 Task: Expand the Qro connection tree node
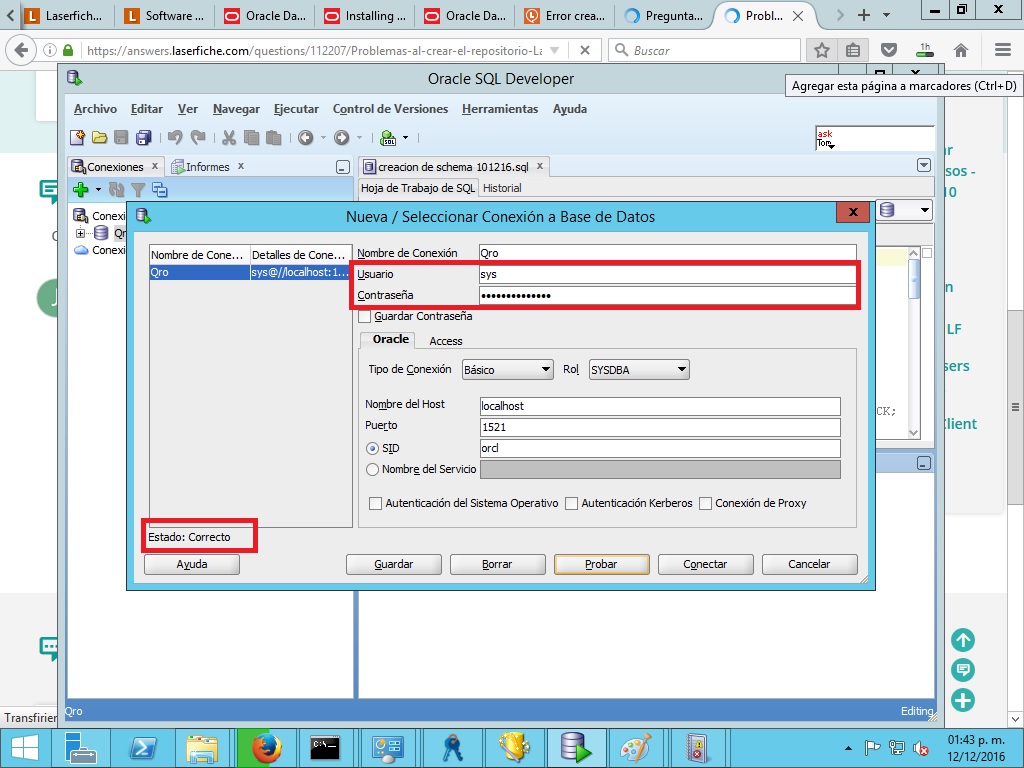click(80, 233)
